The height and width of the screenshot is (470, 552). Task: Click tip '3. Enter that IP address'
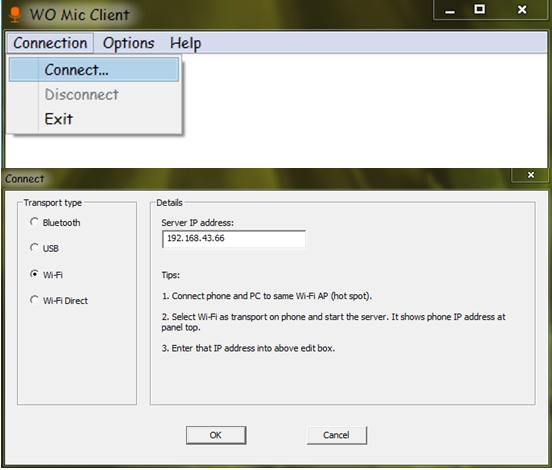(248, 348)
